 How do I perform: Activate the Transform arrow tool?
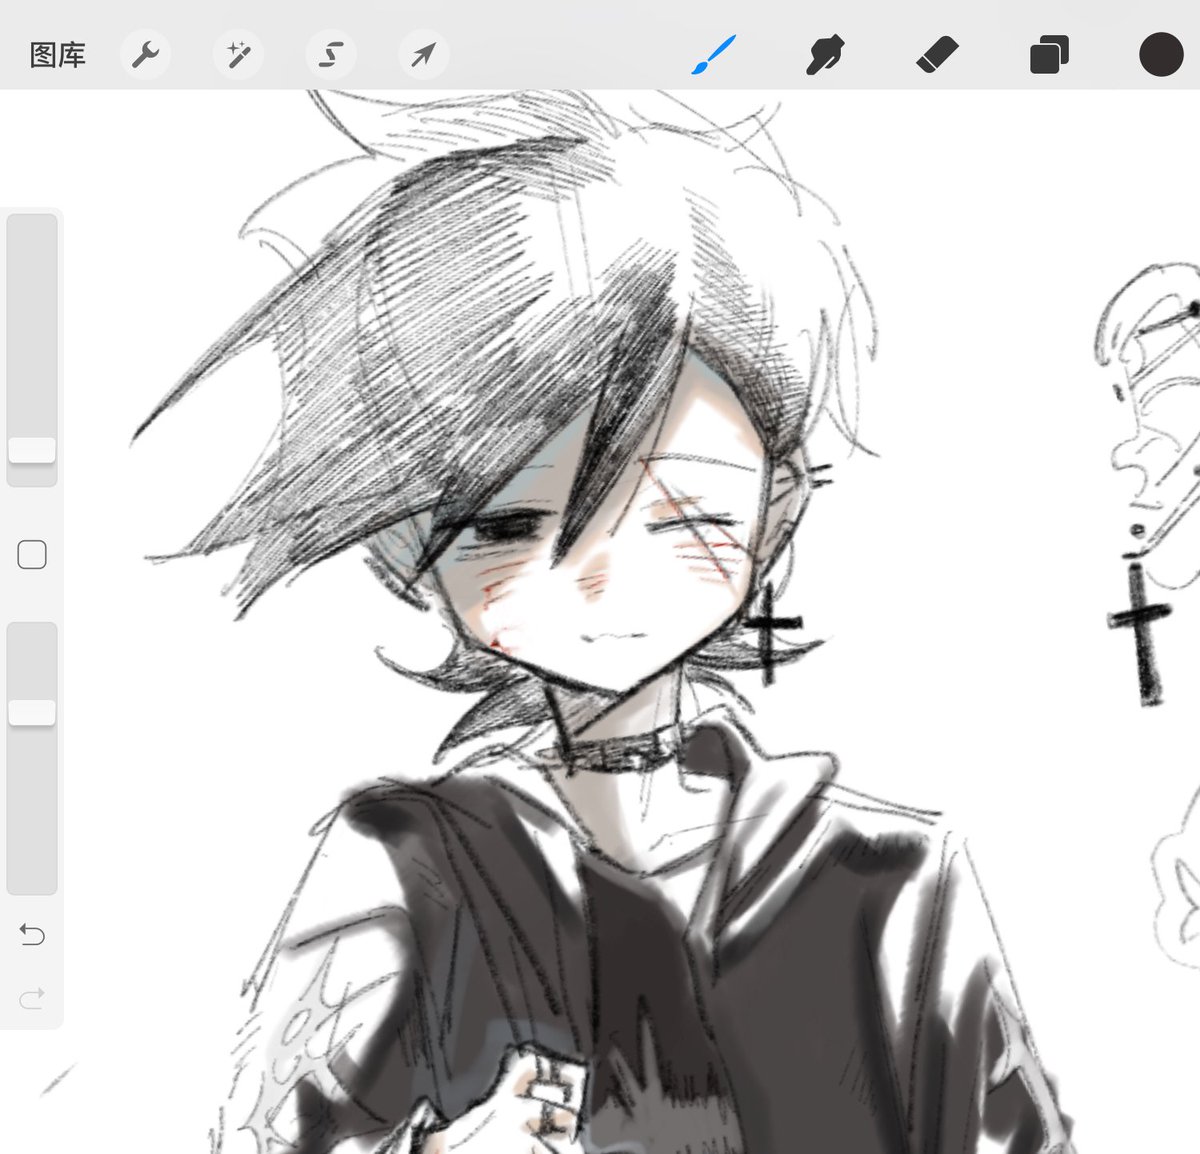coord(423,55)
